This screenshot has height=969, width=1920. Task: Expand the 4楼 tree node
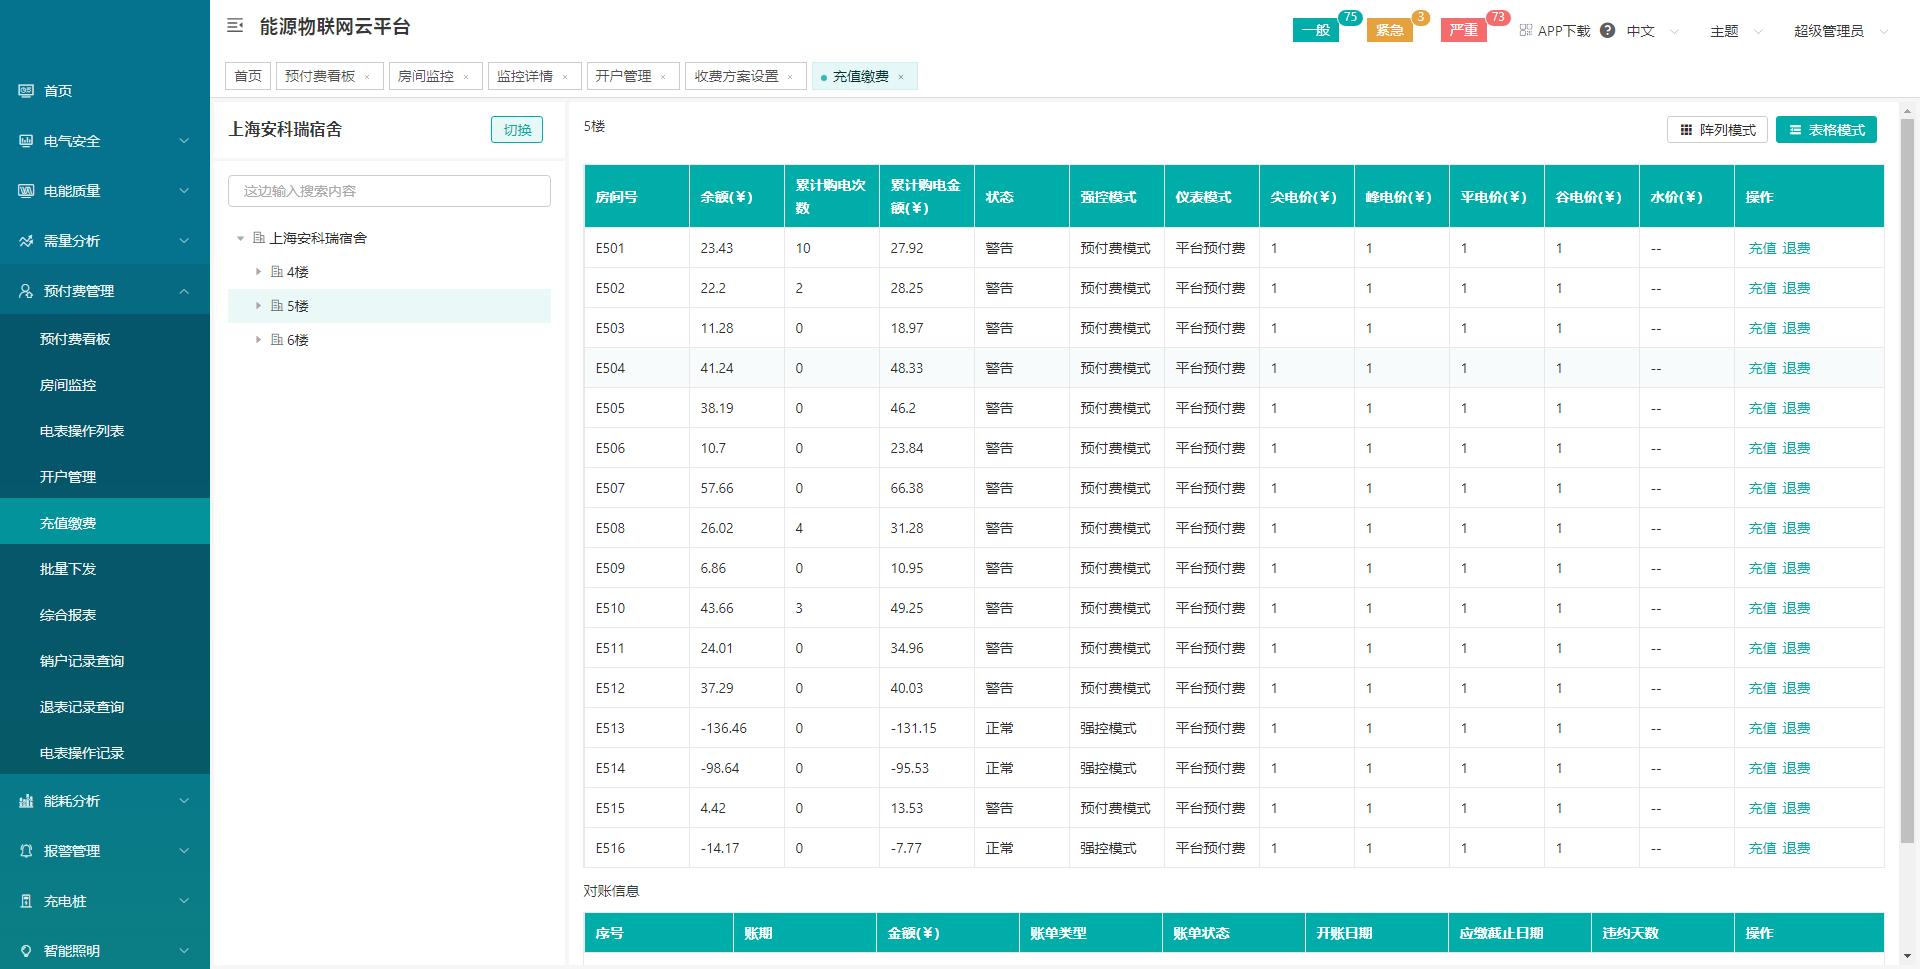tap(257, 271)
